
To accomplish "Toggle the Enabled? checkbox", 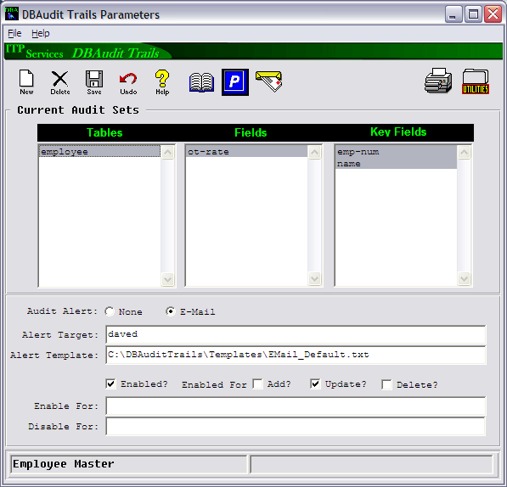I will (x=111, y=384).
